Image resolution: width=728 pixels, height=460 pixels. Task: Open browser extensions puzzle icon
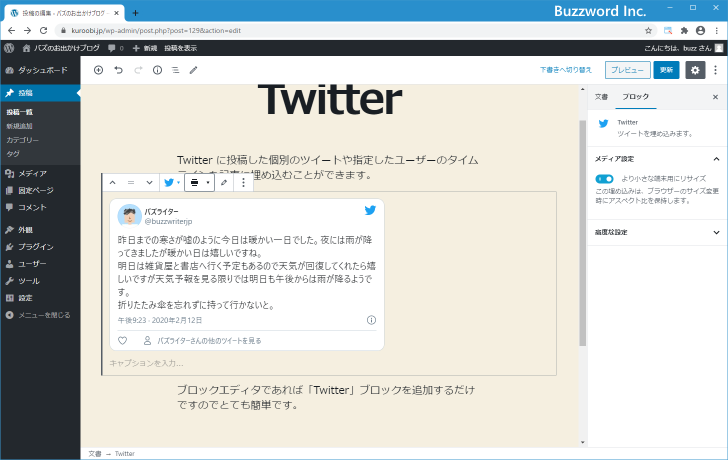click(x=684, y=31)
